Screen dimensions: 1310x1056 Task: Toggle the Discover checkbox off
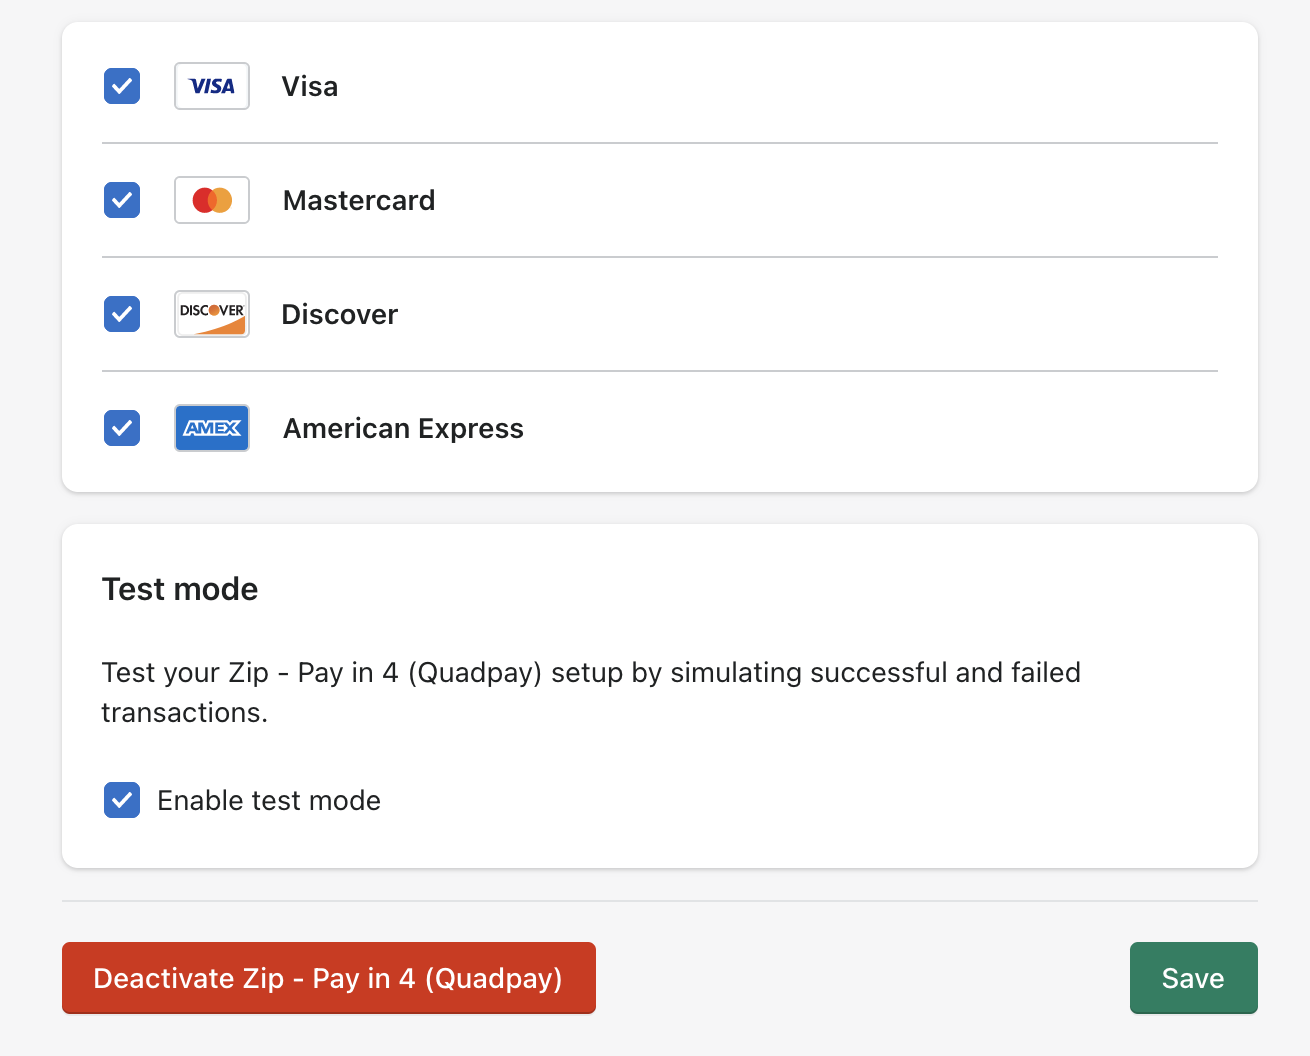pos(122,314)
